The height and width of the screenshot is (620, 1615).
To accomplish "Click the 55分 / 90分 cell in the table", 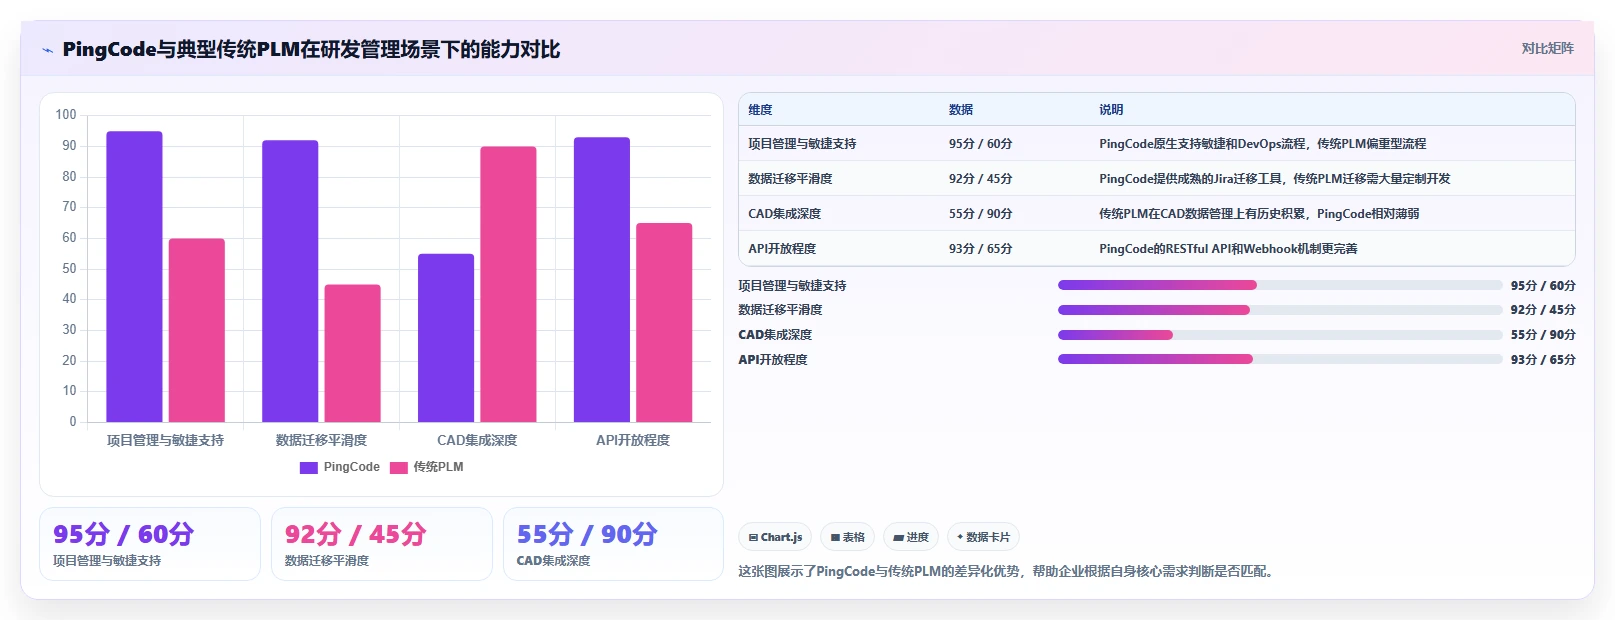I will (x=980, y=214).
